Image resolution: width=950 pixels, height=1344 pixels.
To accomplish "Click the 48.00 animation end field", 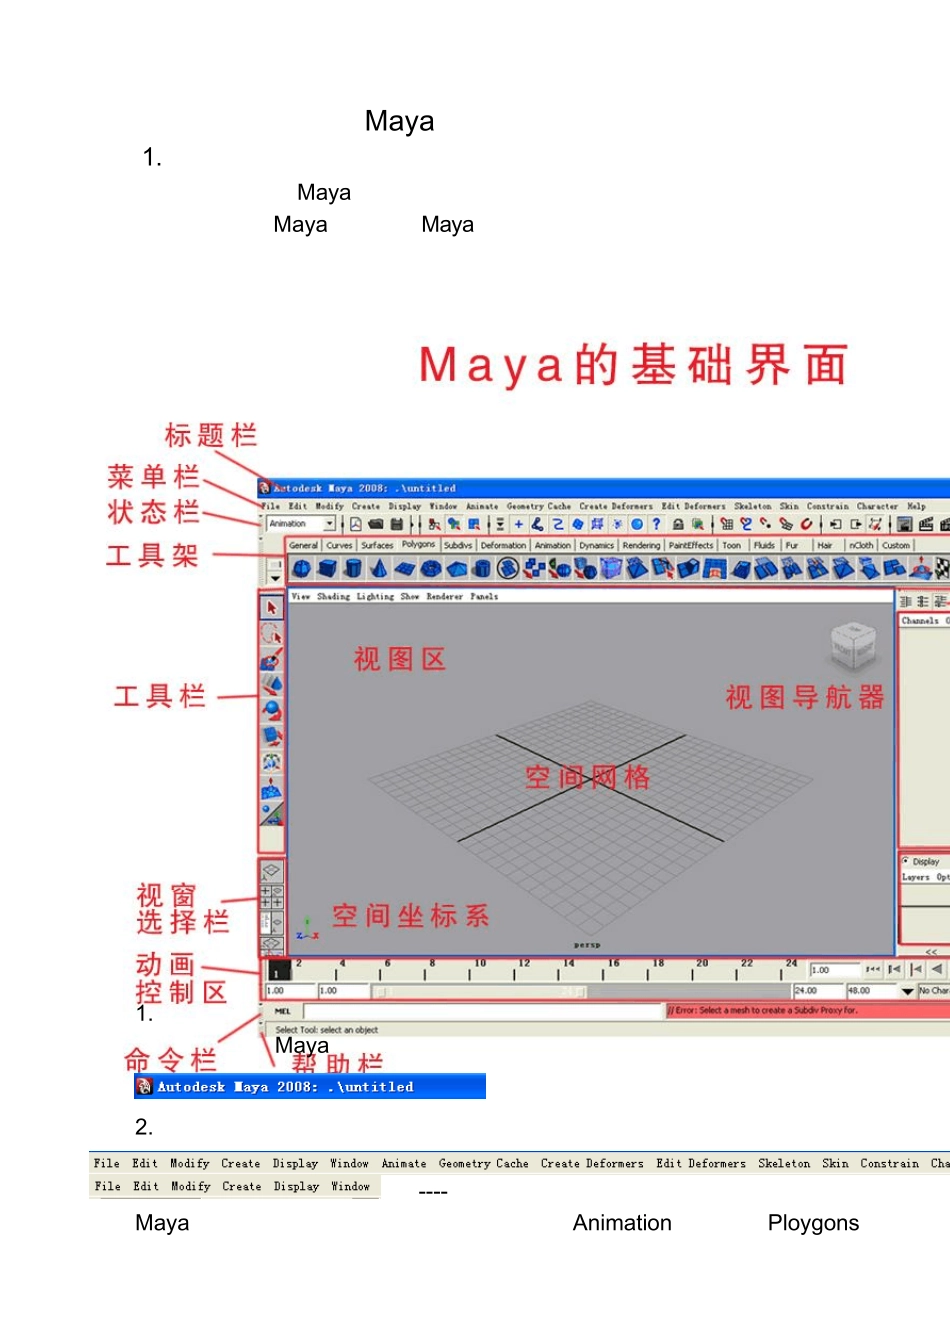I will [871, 991].
